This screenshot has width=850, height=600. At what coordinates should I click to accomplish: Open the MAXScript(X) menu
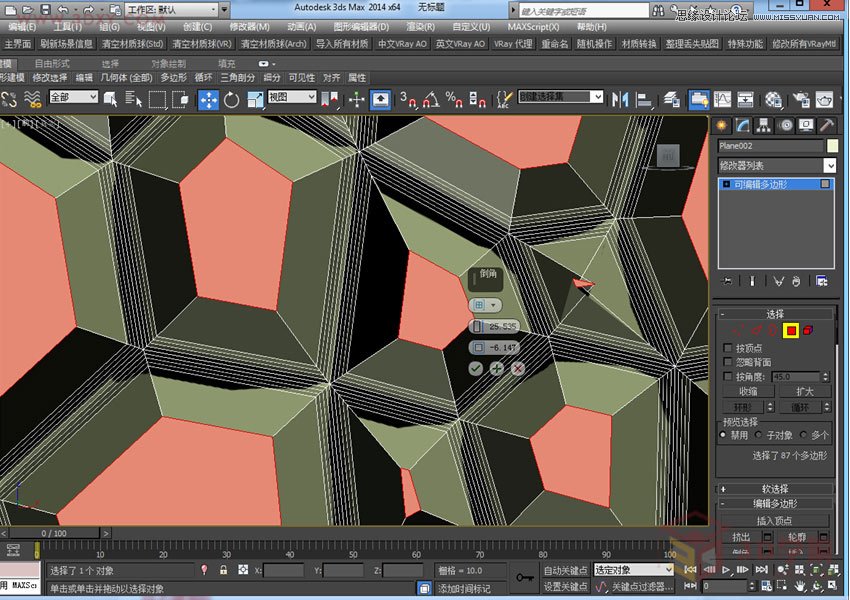(x=533, y=27)
